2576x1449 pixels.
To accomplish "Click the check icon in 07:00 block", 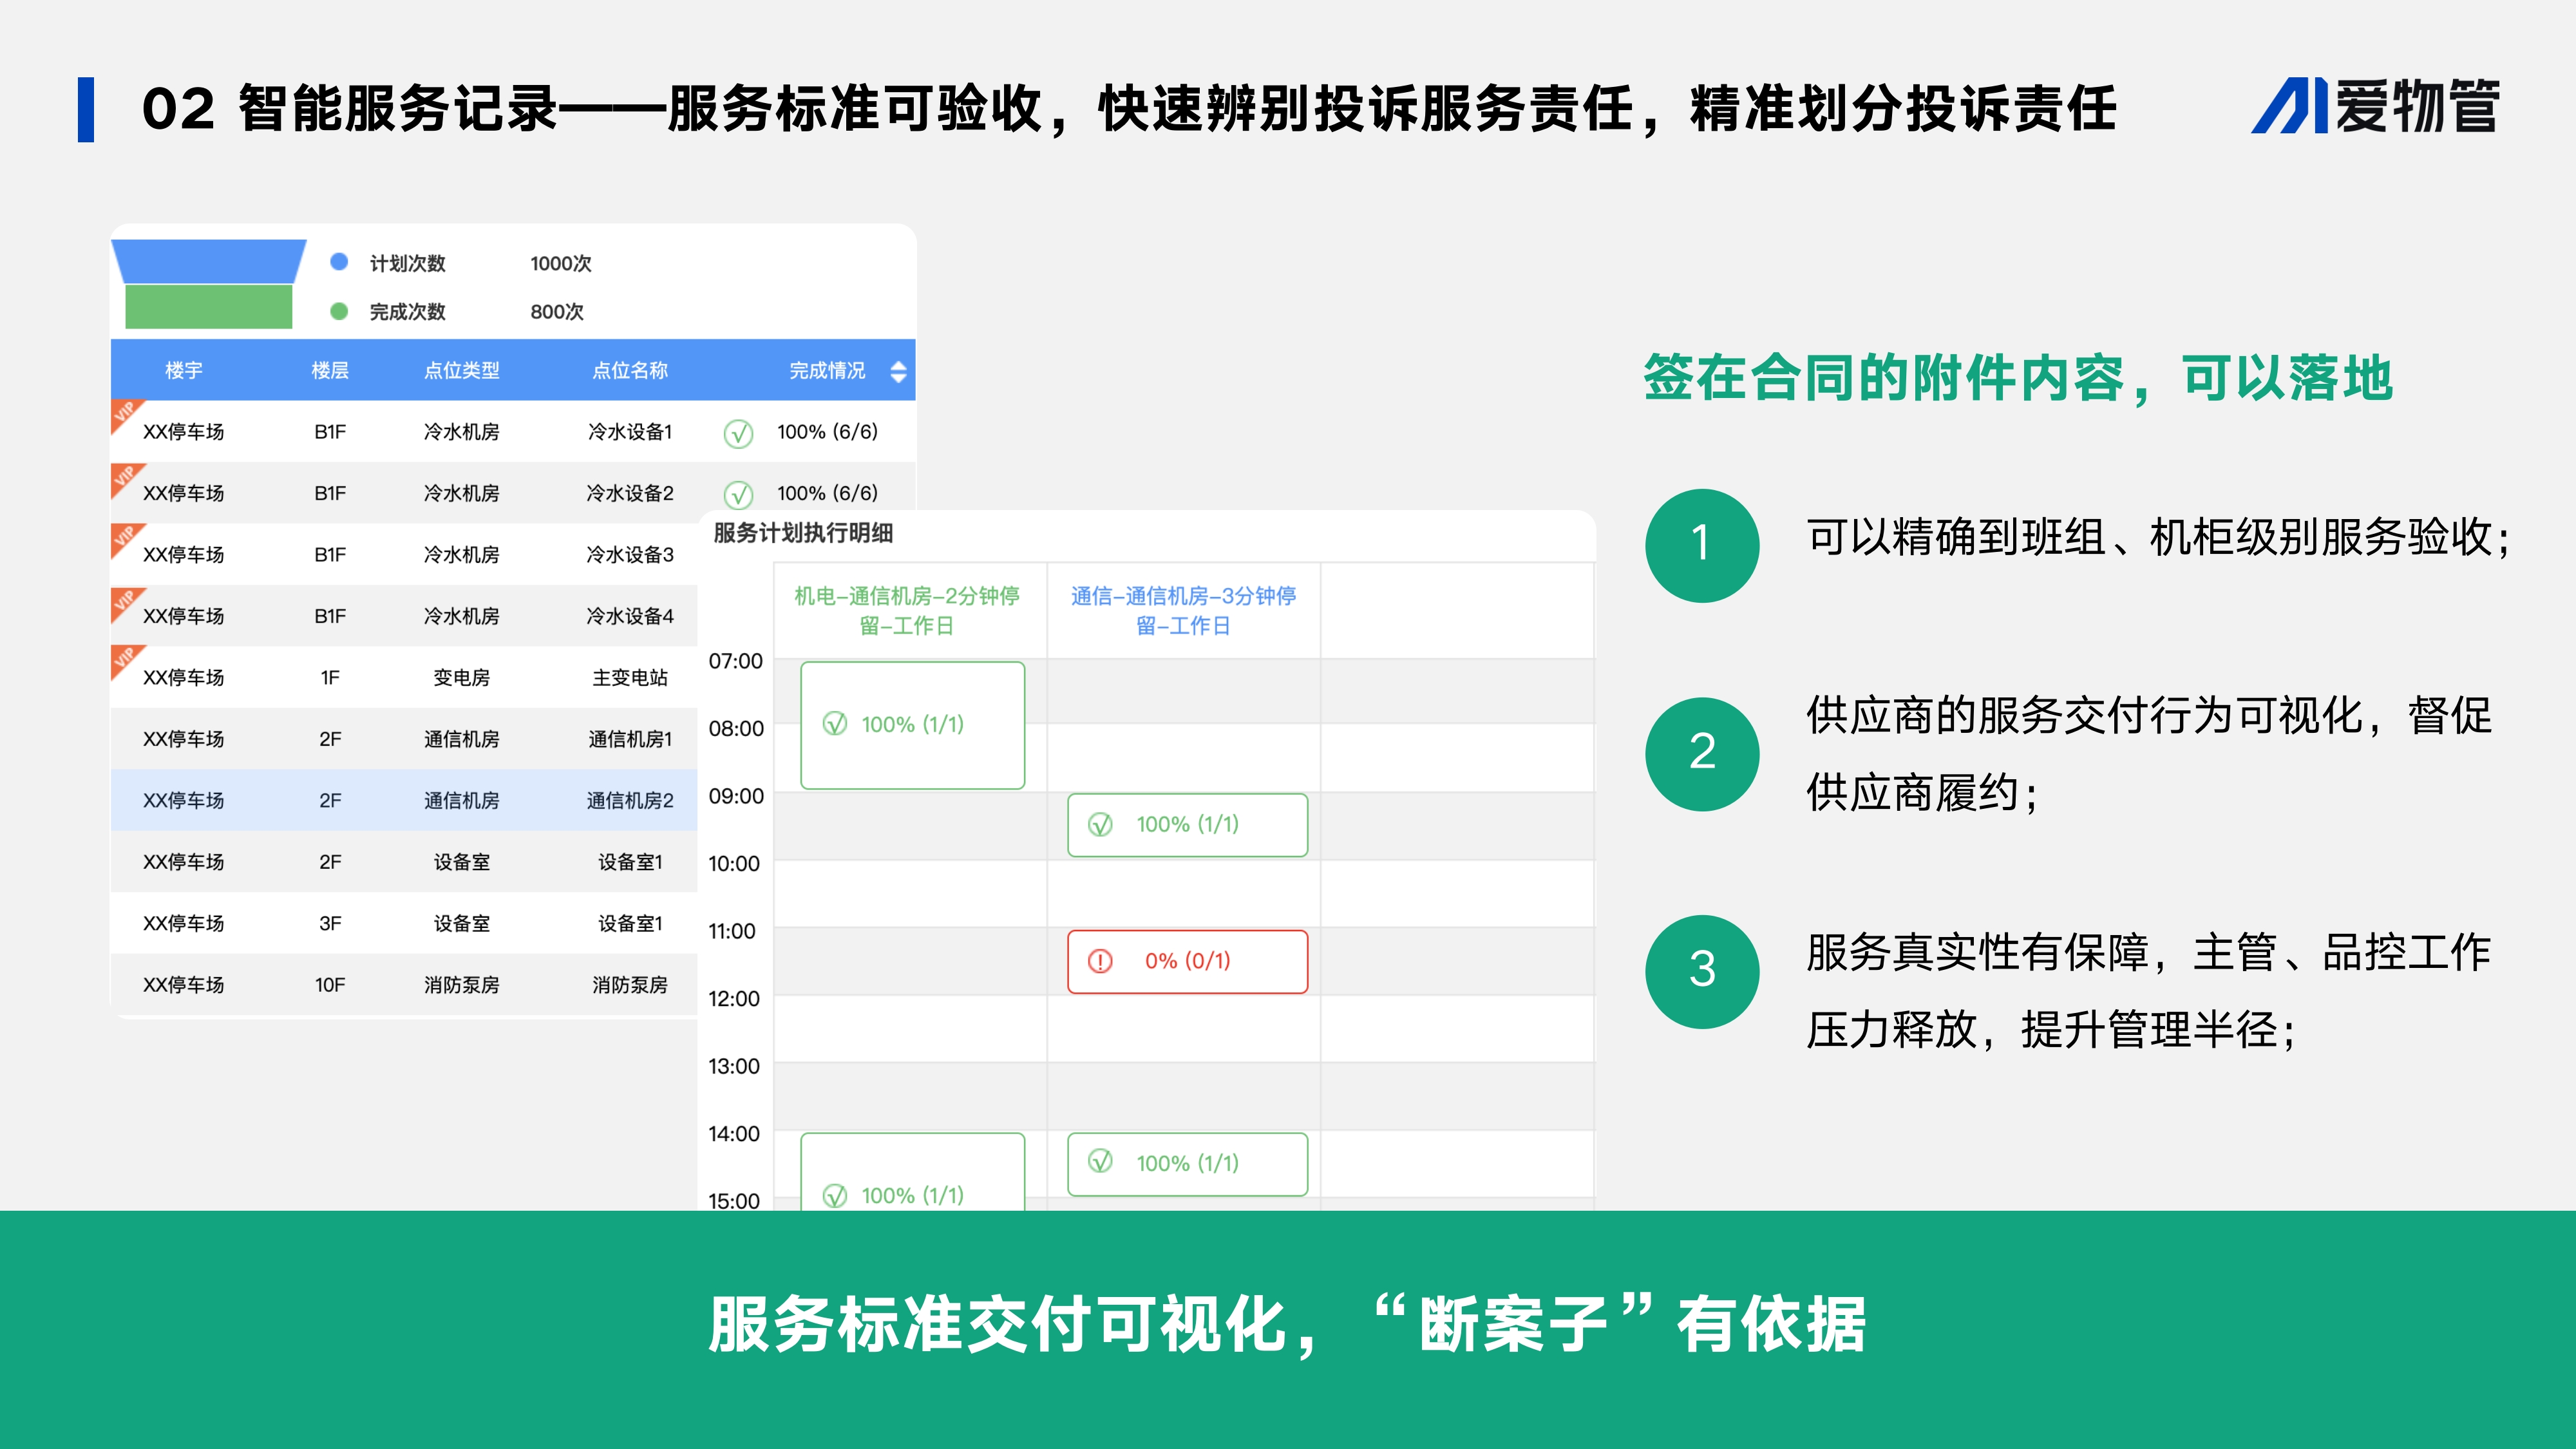I will tap(835, 724).
